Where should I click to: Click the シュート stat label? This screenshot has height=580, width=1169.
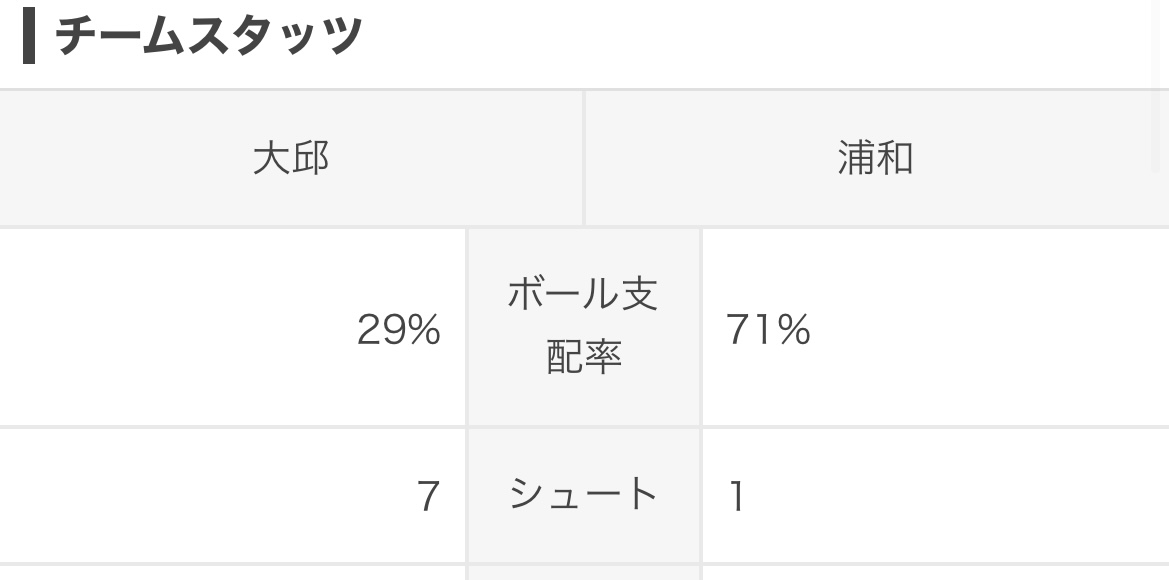pyautogui.click(x=583, y=495)
